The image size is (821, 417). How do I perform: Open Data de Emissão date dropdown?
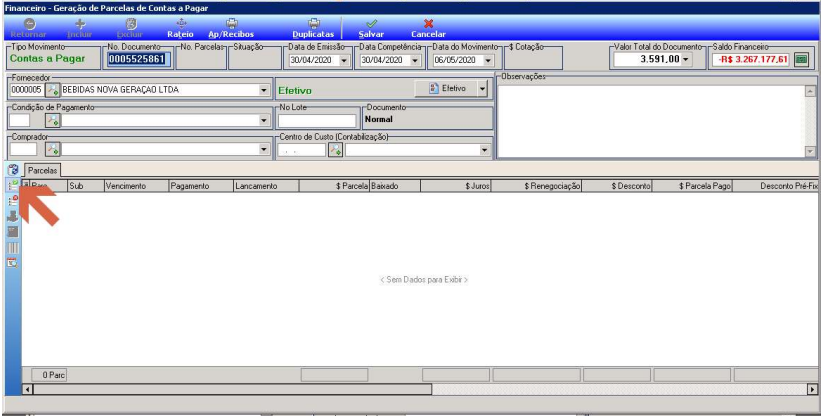point(344,60)
